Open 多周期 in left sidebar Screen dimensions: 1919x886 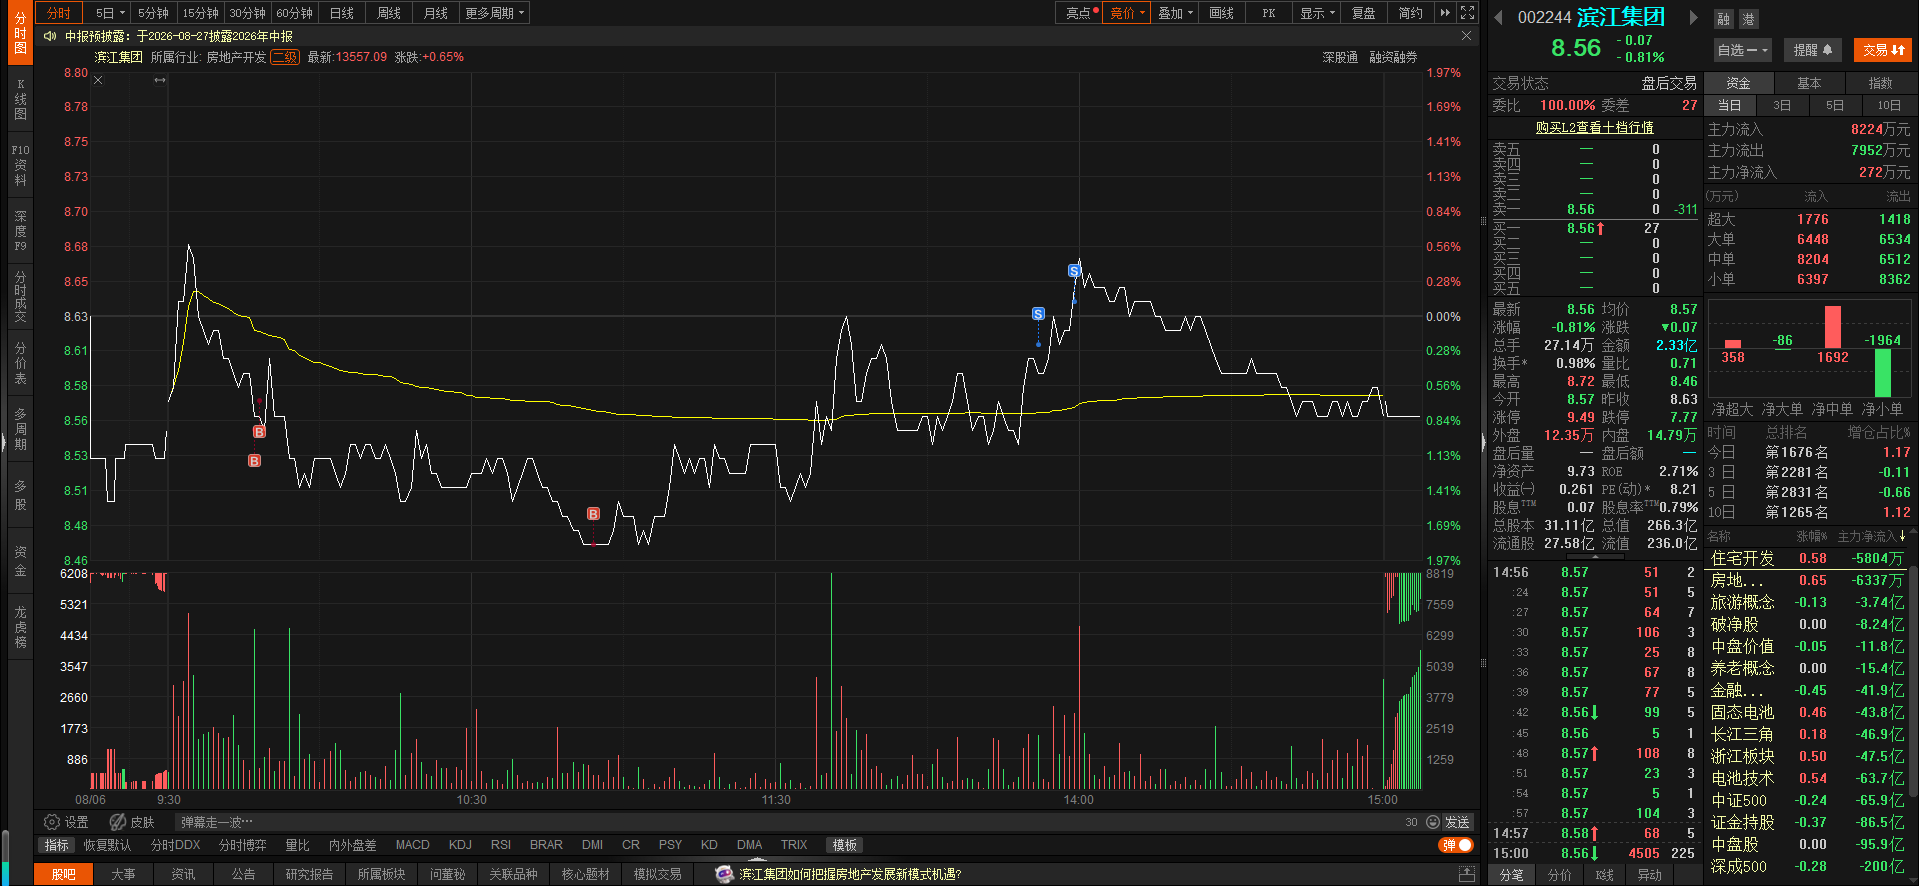pos(20,429)
